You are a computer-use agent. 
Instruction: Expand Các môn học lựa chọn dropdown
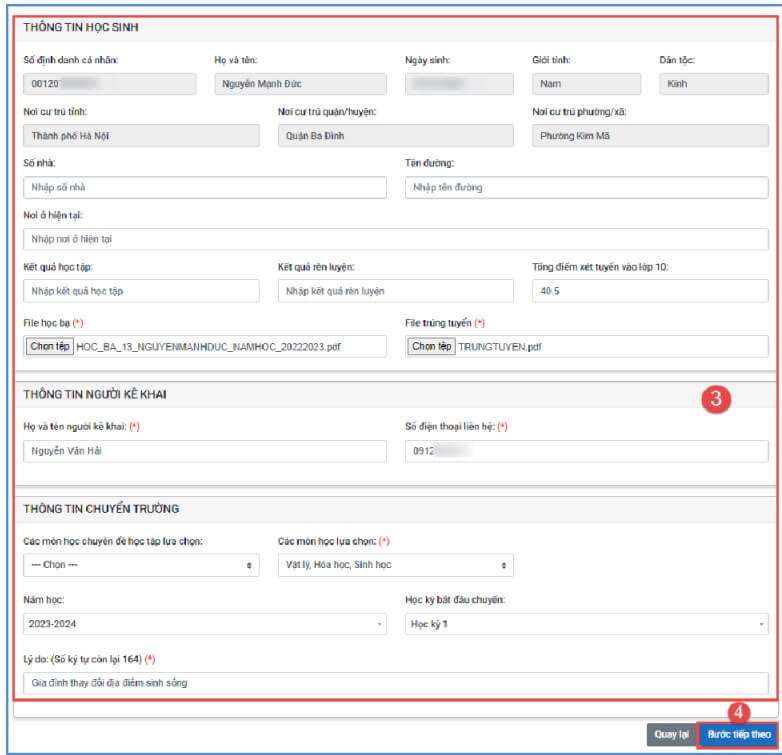tap(395, 566)
